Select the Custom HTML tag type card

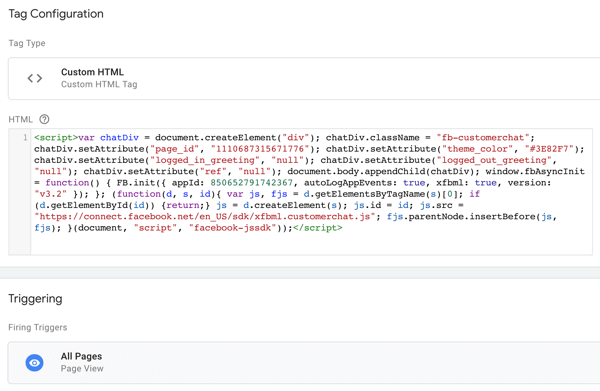(x=304, y=78)
